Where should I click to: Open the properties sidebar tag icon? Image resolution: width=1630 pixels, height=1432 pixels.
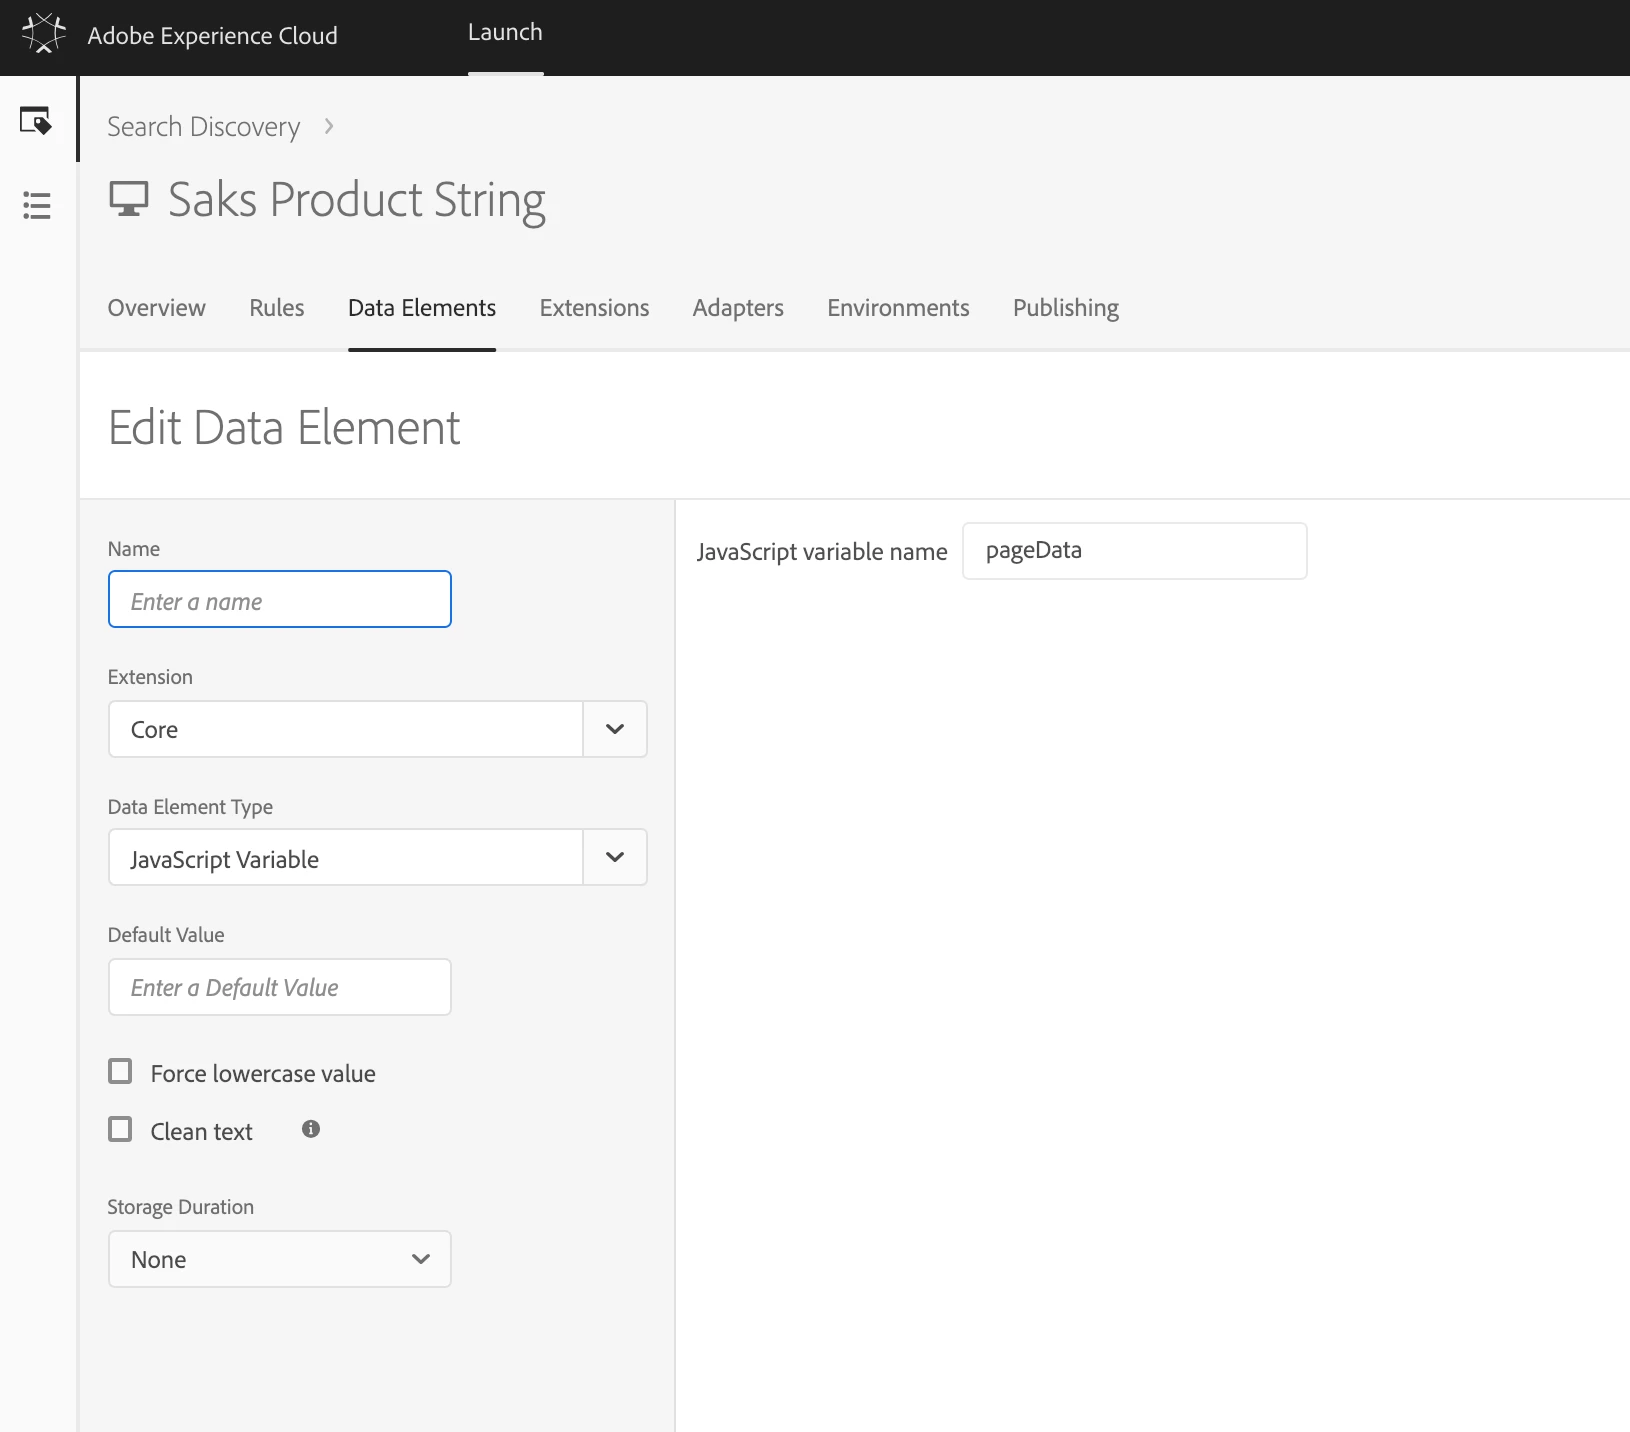pyautogui.click(x=36, y=120)
